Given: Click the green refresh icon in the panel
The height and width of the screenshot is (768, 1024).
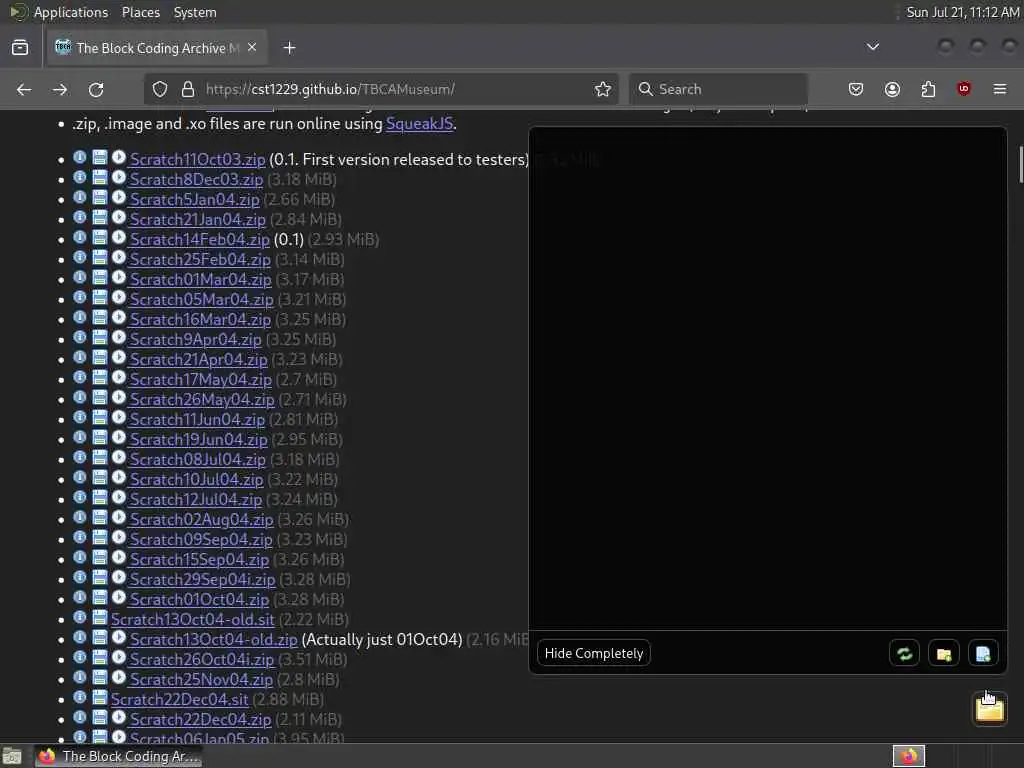Looking at the screenshot, I should pos(904,654).
